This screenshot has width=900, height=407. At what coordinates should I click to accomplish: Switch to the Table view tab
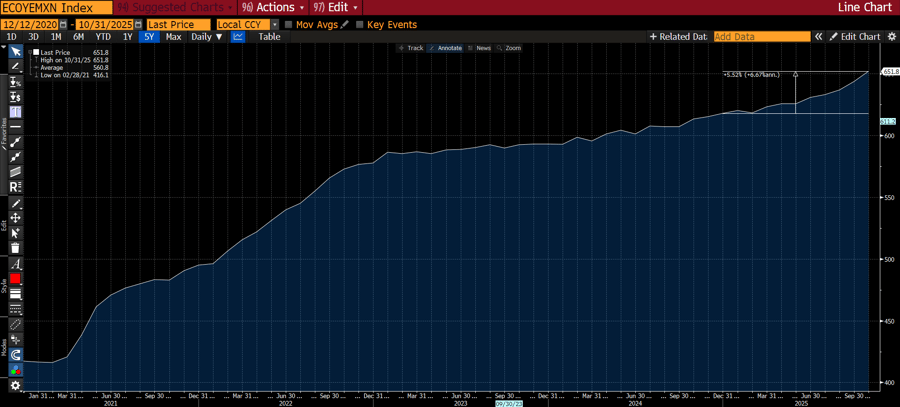click(x=269, y=37)
